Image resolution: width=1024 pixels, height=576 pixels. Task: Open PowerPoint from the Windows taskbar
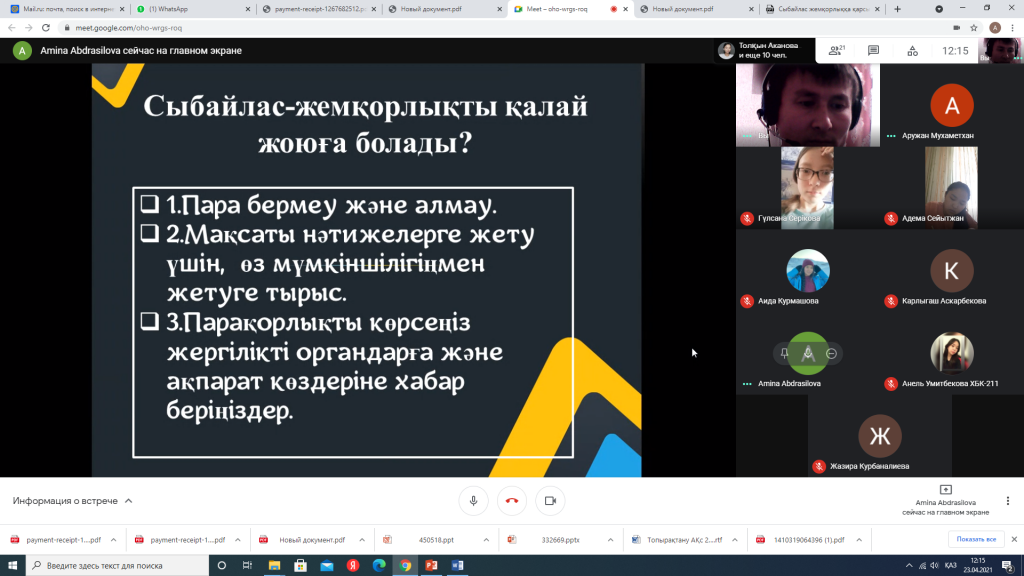432,566
